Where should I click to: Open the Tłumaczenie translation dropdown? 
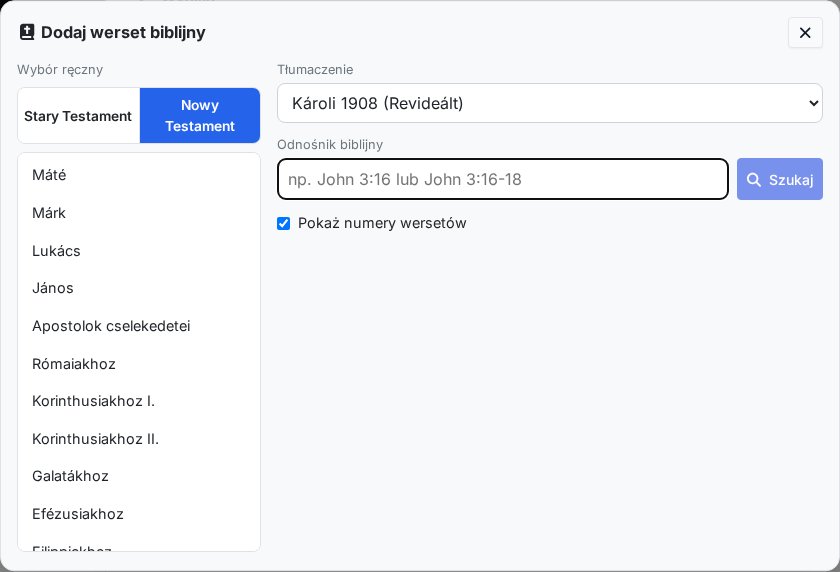550,103
